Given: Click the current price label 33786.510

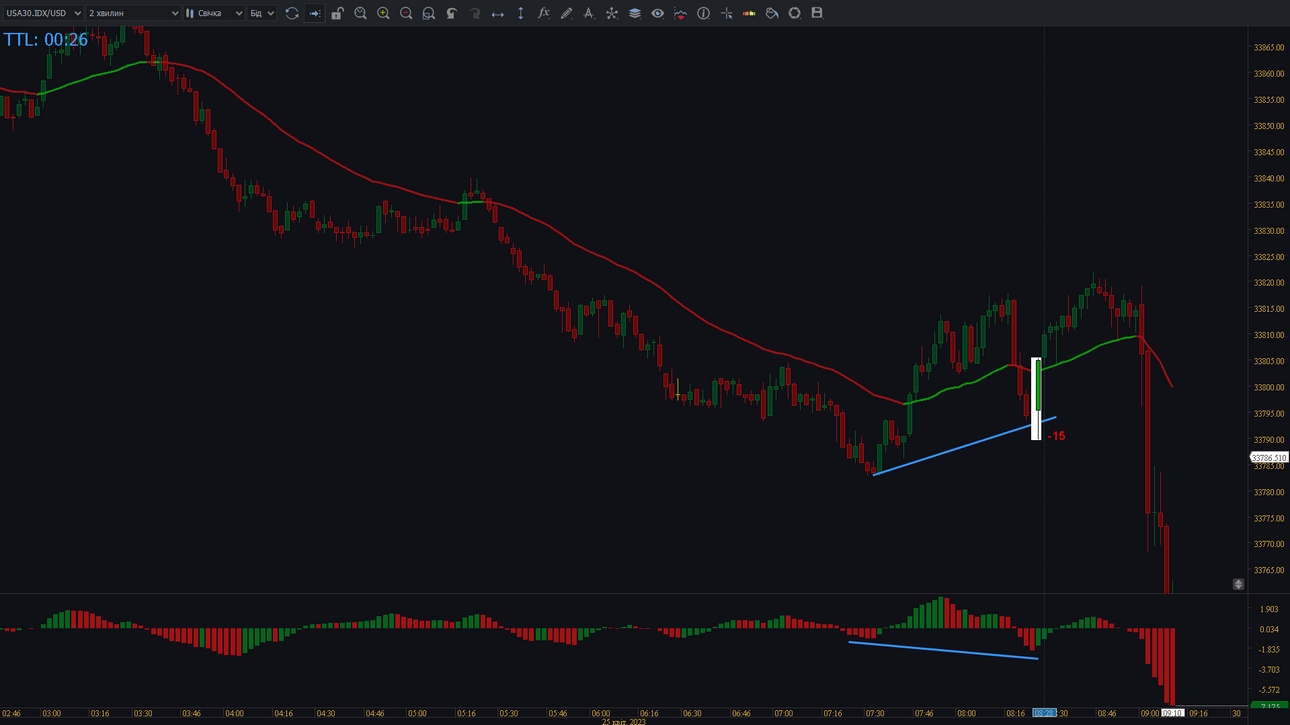Looking at the screenshot, I should click(x=1269, y=458).
